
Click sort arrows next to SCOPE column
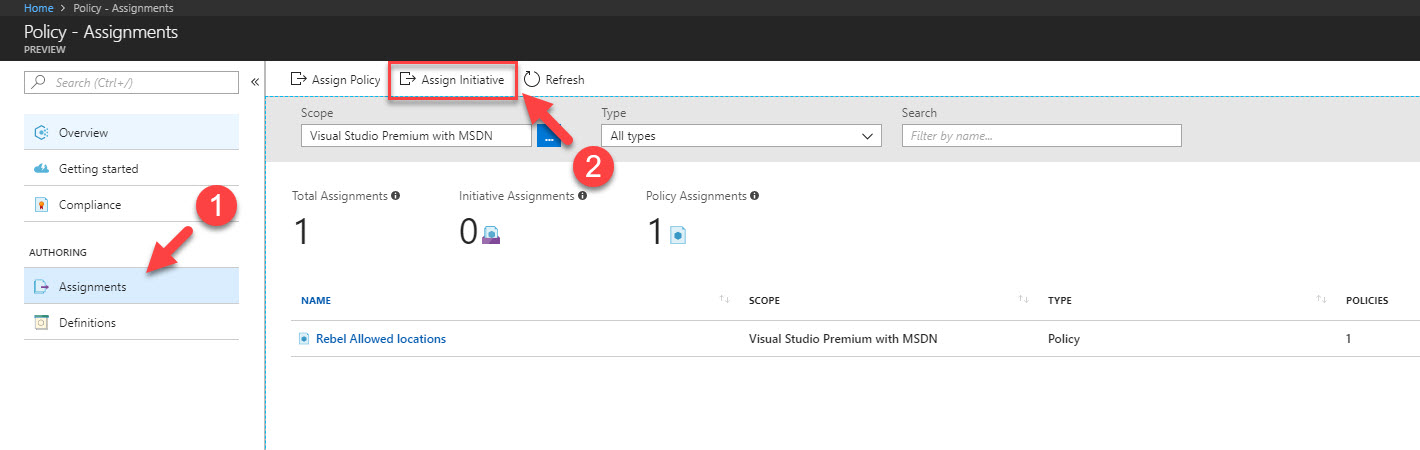[1023, 300]
